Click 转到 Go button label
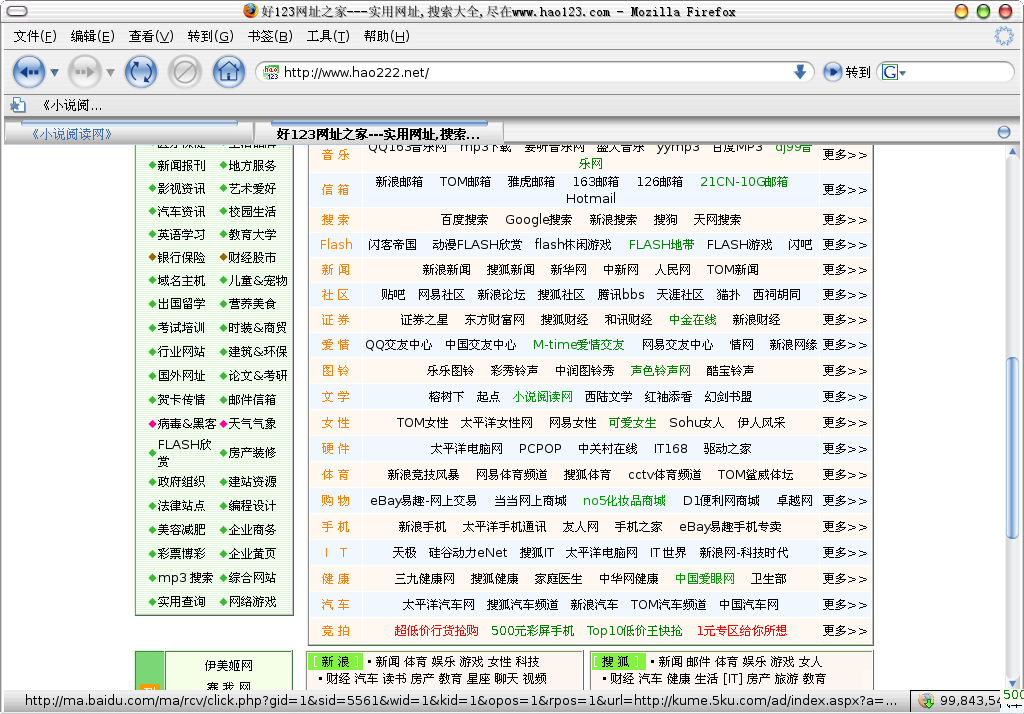Screen dimensions: 1024x714 click(858, 72)
